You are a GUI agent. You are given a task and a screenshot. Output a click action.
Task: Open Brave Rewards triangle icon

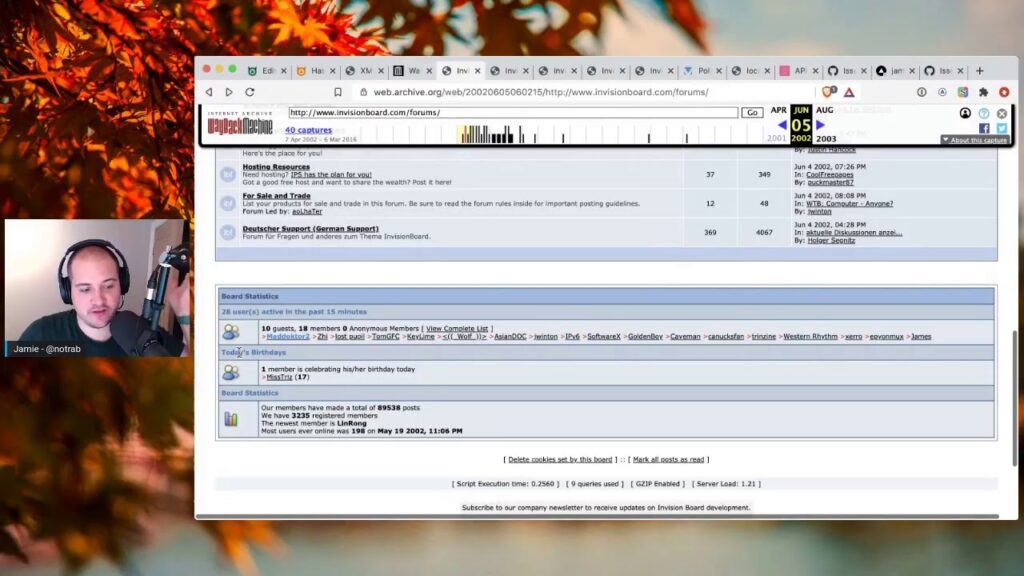[x=849, y=92]
